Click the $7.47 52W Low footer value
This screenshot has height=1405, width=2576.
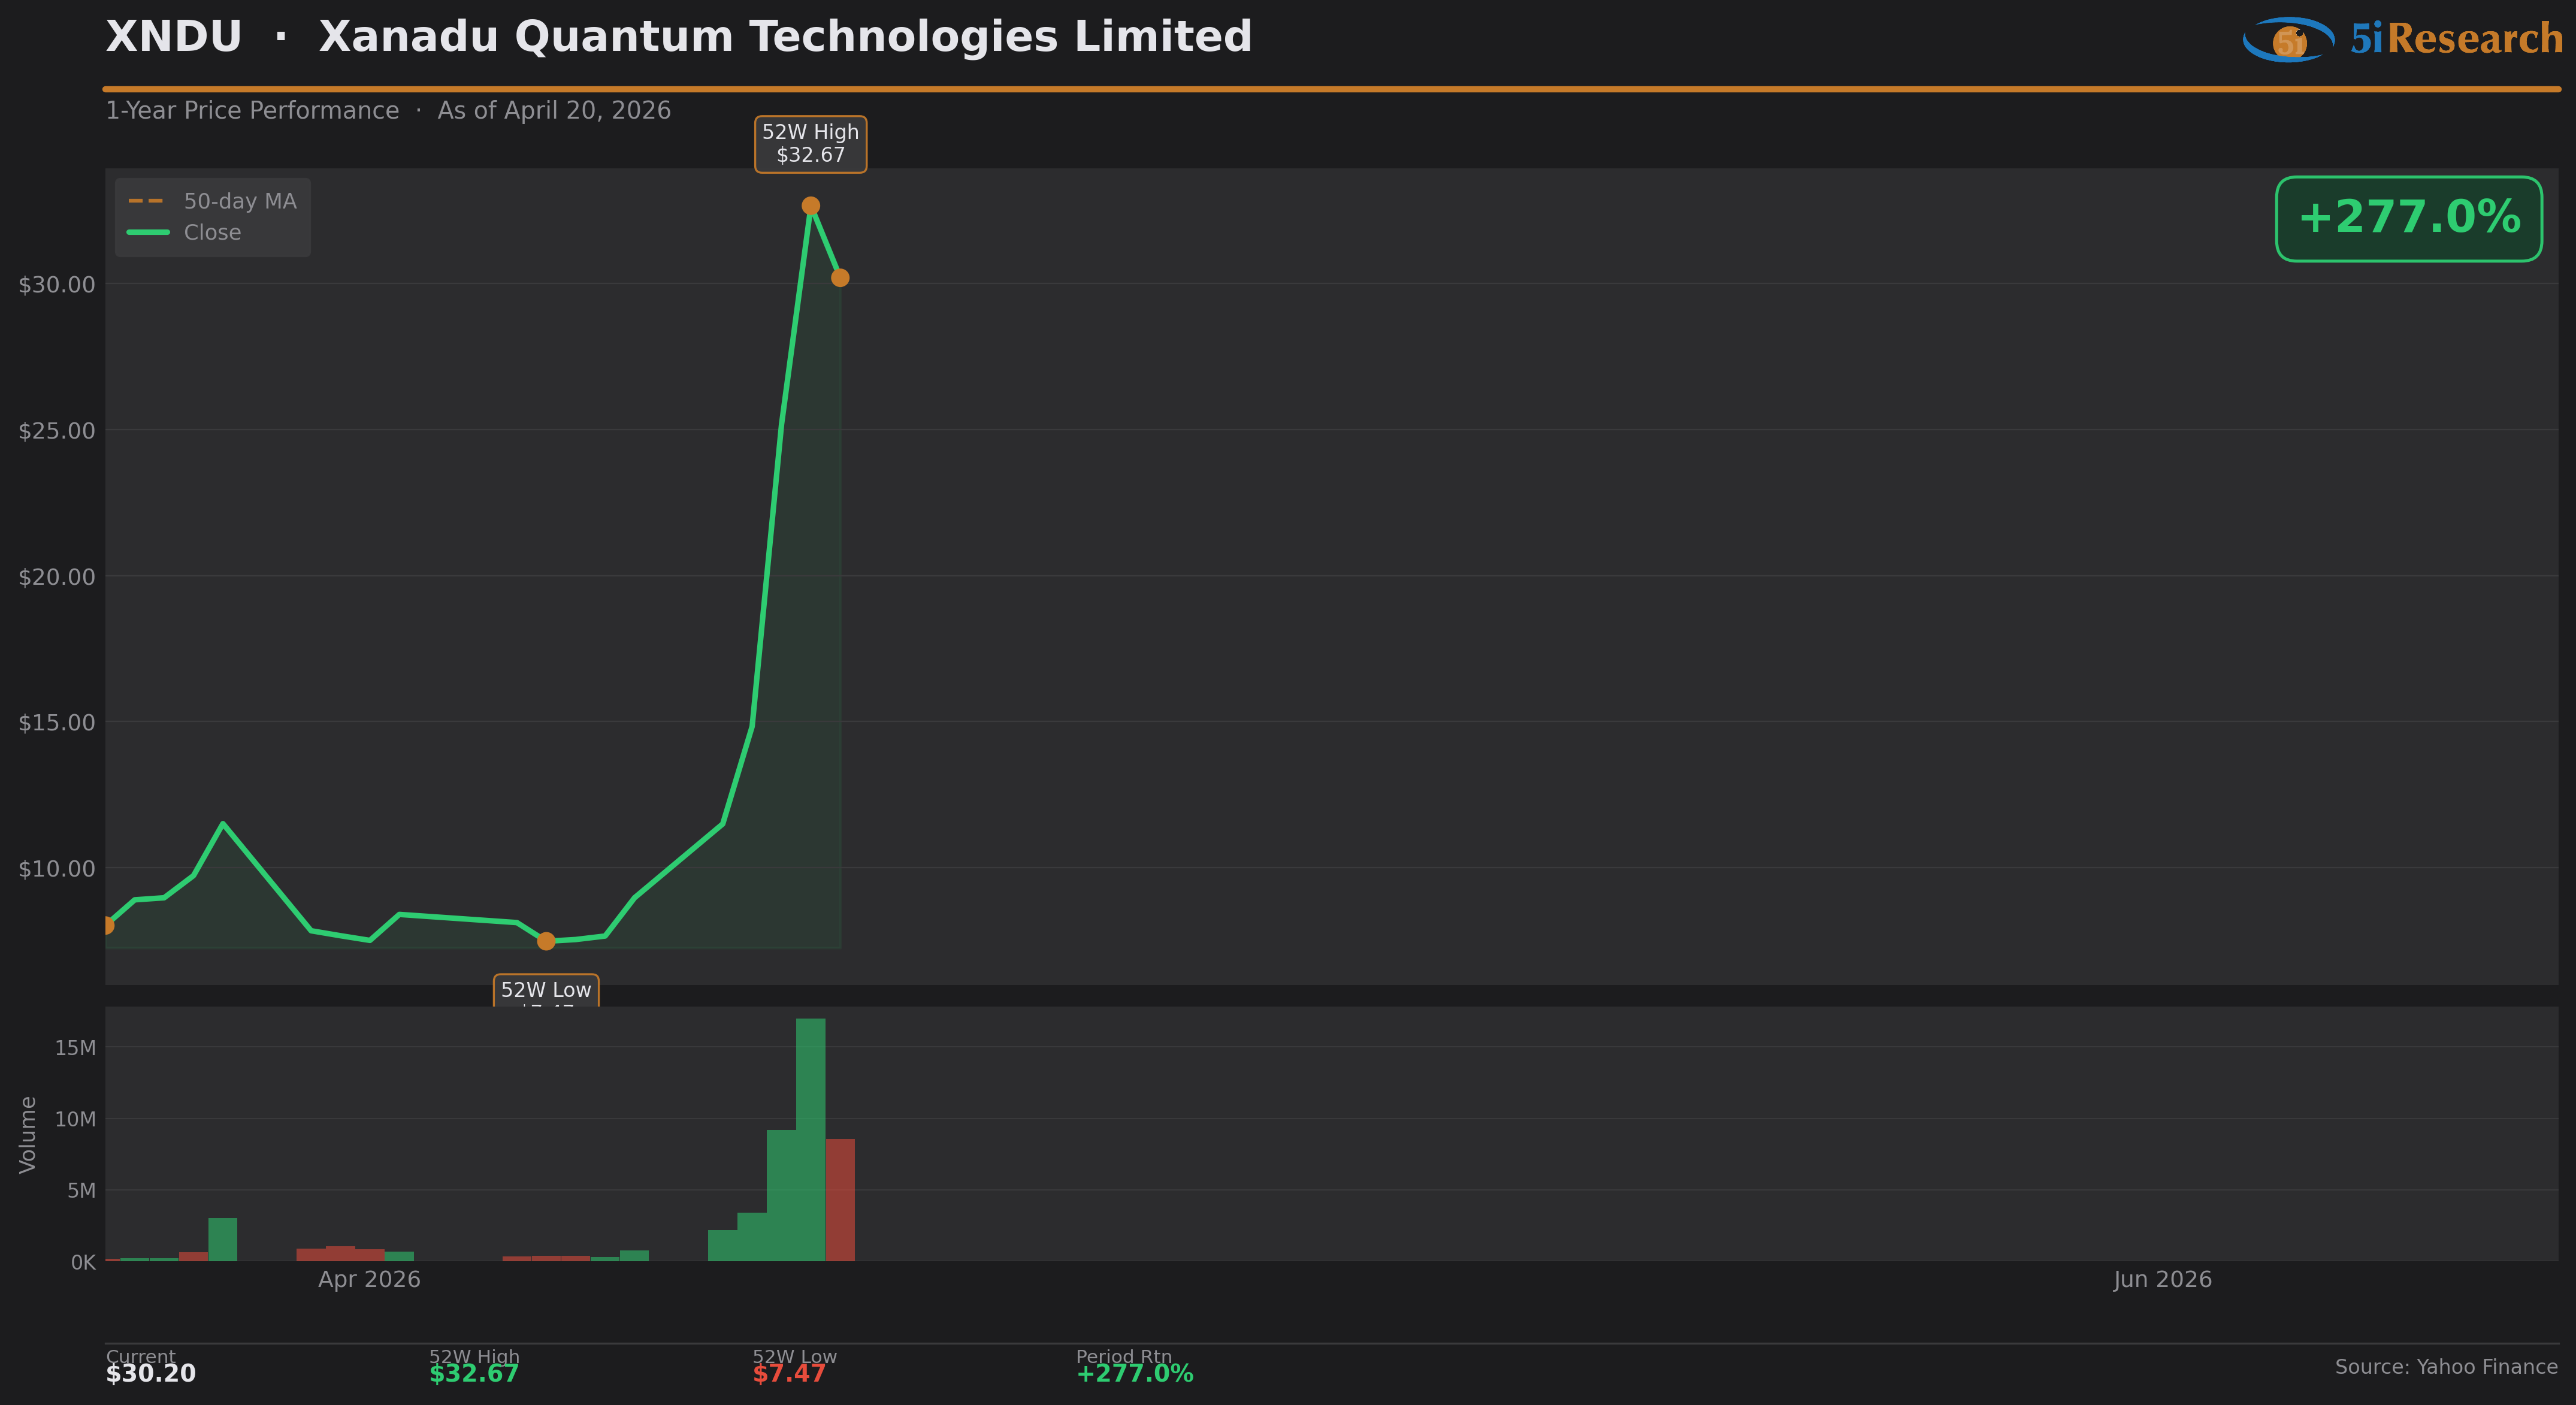[x=789, y=1374]
